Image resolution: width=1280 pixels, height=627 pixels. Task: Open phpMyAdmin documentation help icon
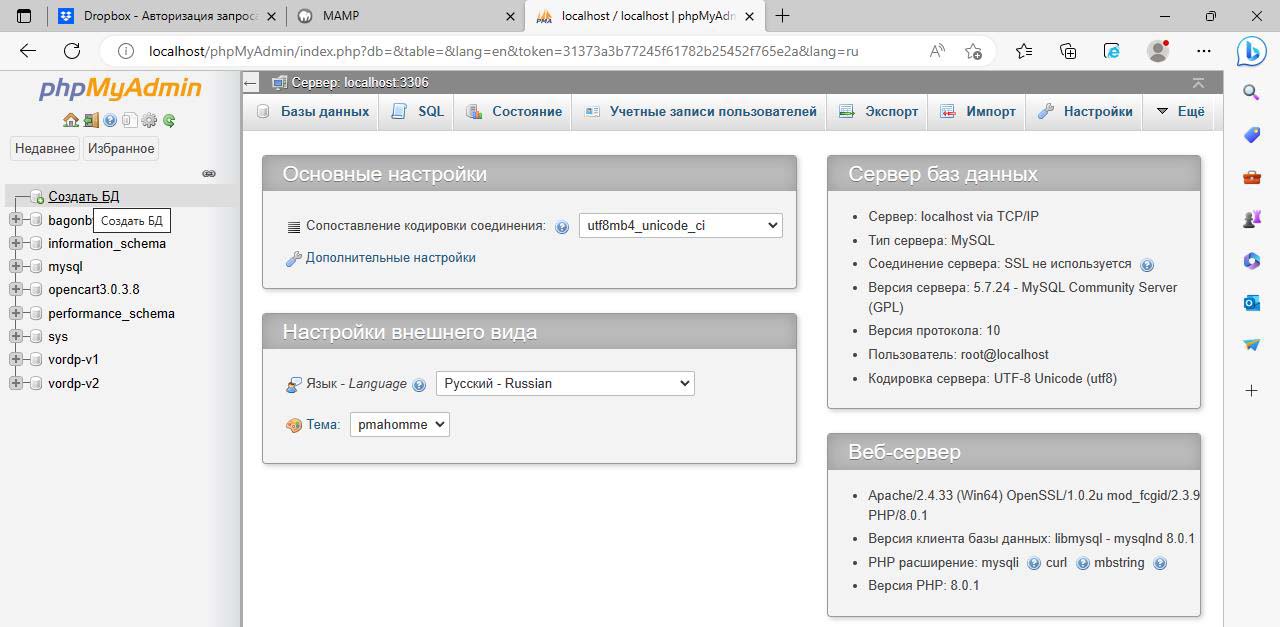(110, 121)
